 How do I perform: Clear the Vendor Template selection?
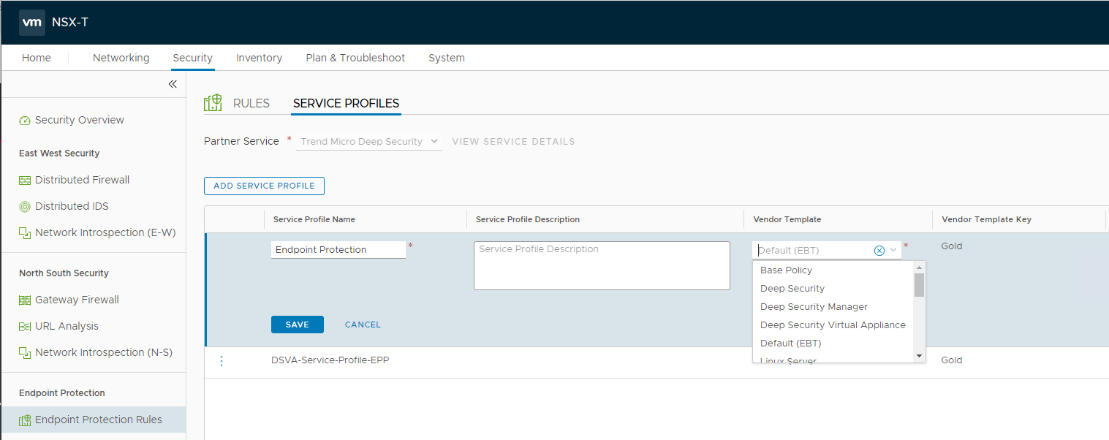coord(879,250)
